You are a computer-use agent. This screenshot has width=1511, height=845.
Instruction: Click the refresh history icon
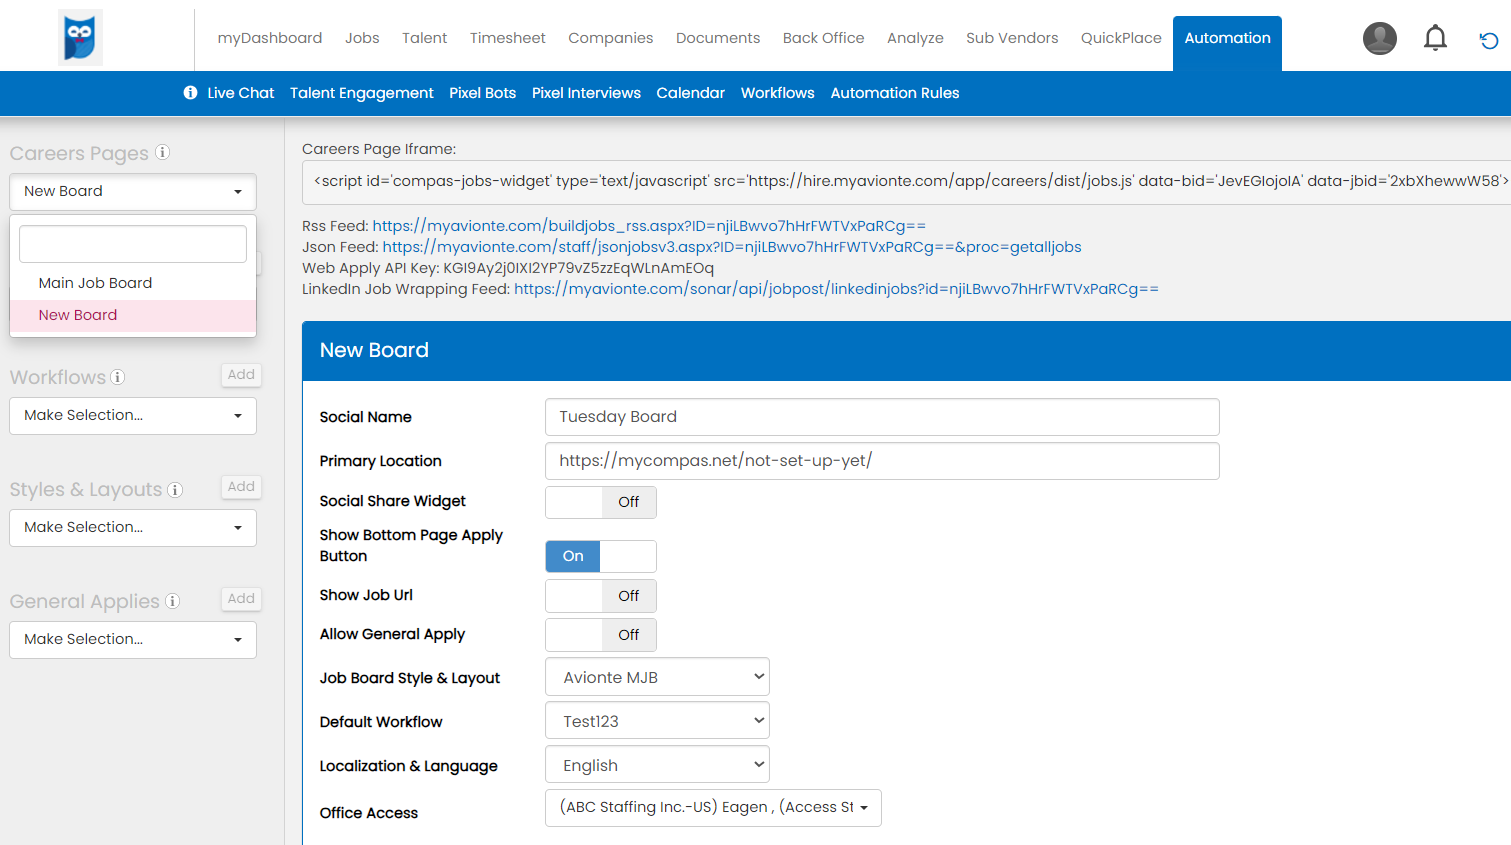click(1488, 40)
